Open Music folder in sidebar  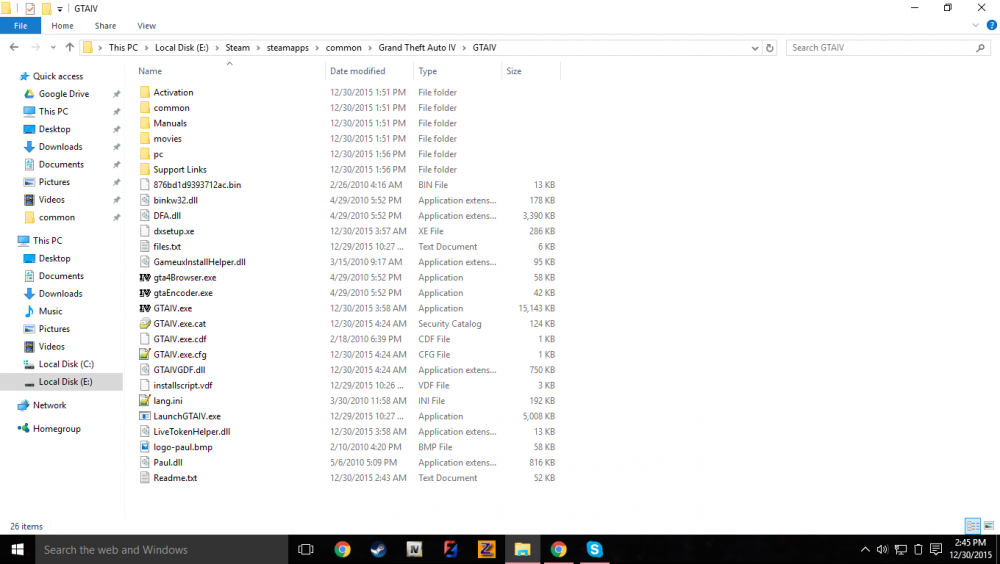click(x=50, y=311)
